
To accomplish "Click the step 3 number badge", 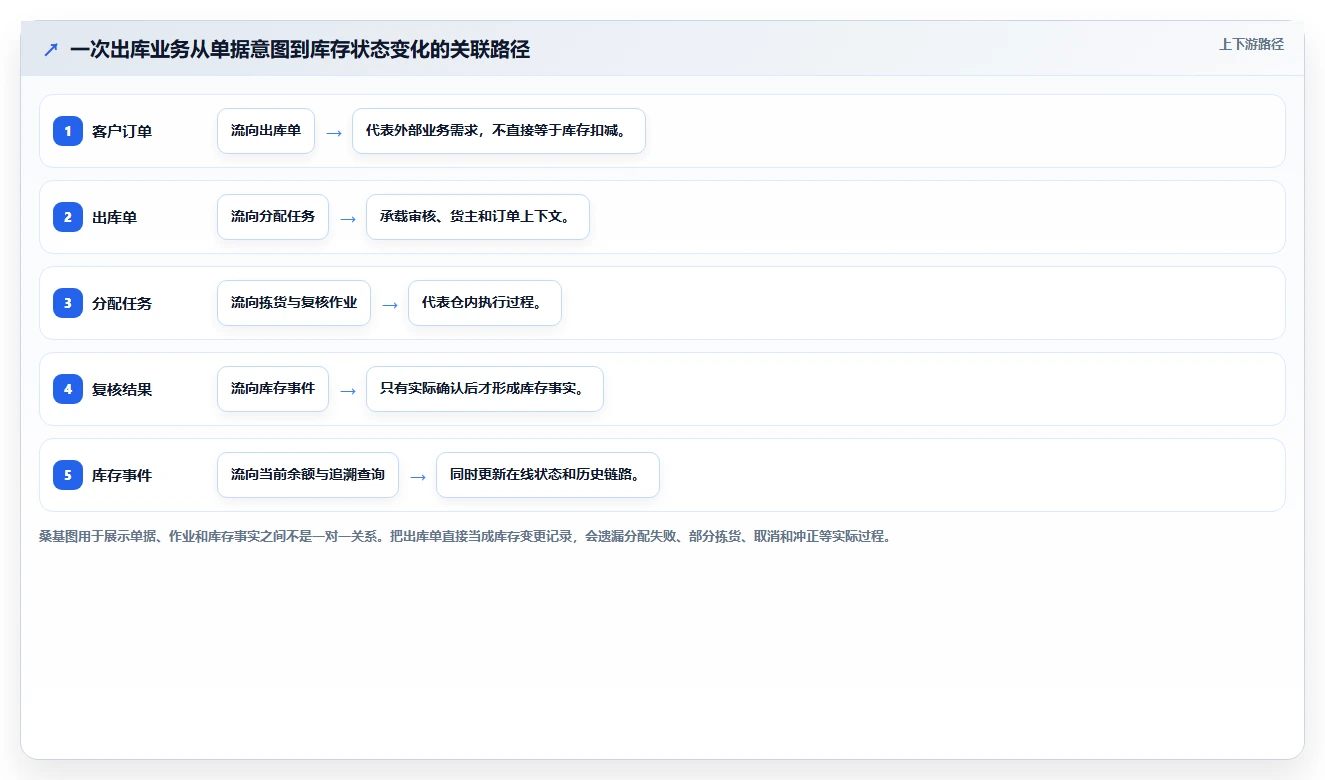I will pos(68,303).
